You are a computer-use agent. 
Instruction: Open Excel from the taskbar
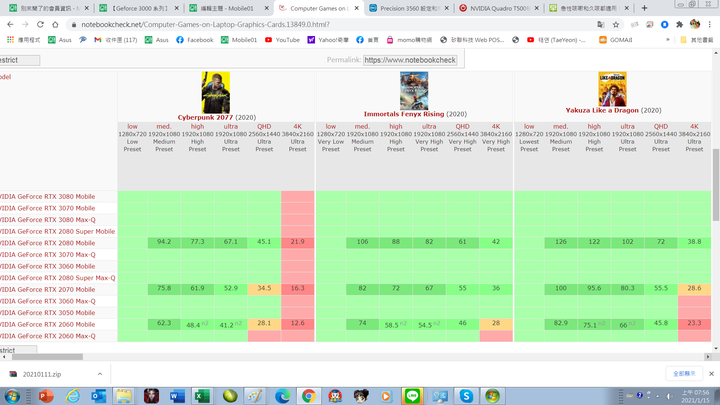pyautogui.click(x=202, y=396)
